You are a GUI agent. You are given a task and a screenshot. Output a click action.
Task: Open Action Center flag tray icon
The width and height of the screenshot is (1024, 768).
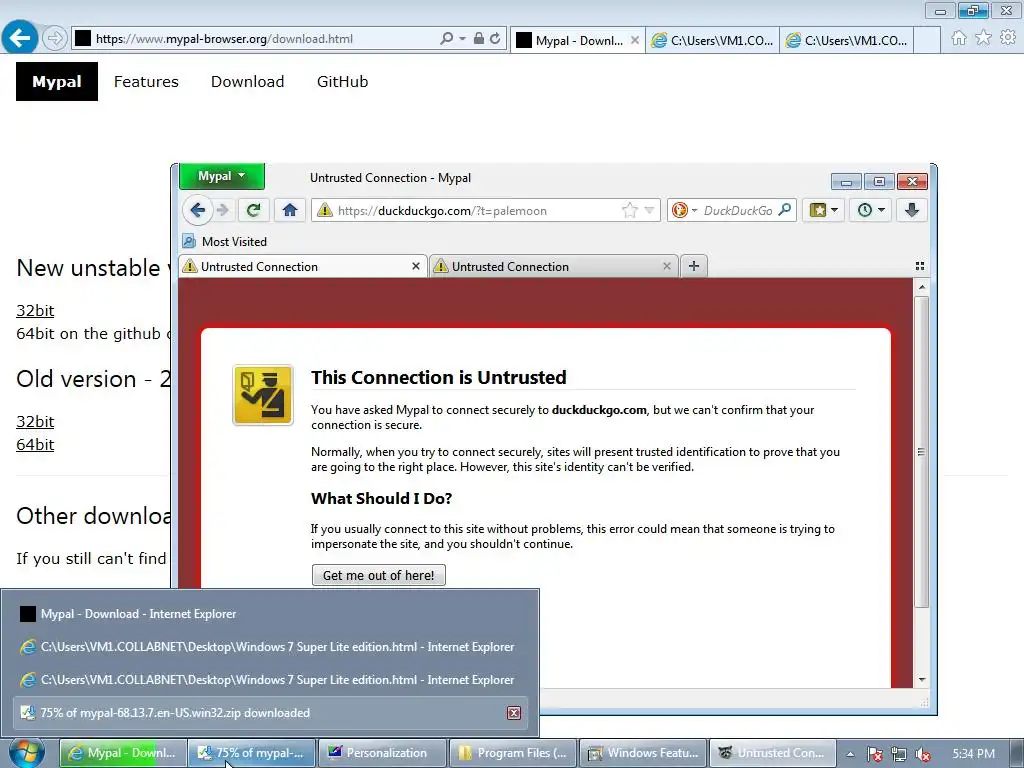click(x=875, y=754)
